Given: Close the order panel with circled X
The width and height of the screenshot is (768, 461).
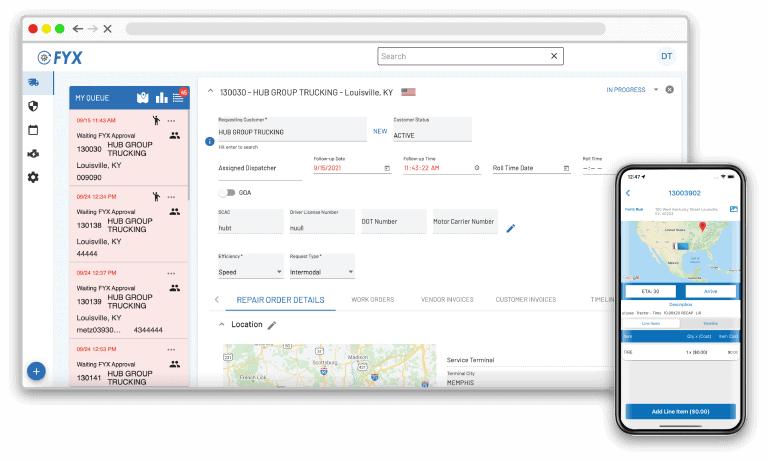Looking at the screenshot, I should [670, 90].
